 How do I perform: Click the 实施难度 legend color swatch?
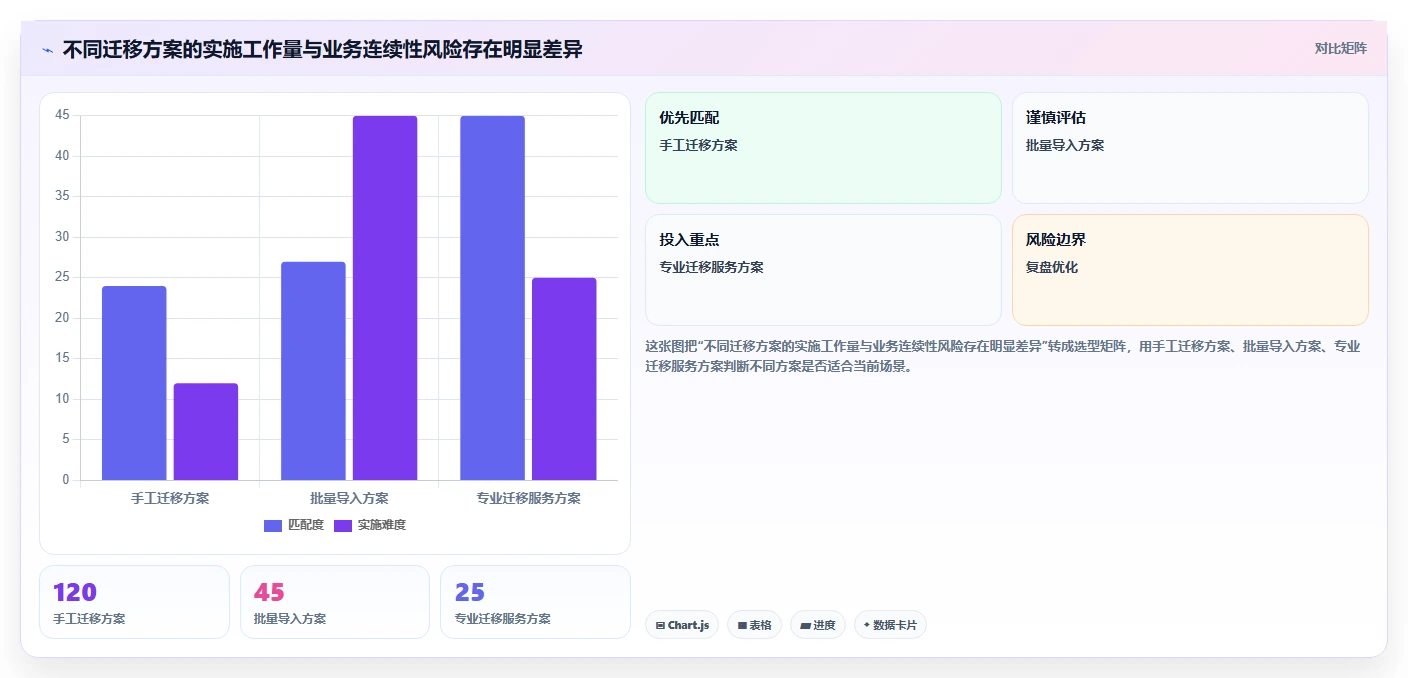pyautogui.click(x=343, y=525)
